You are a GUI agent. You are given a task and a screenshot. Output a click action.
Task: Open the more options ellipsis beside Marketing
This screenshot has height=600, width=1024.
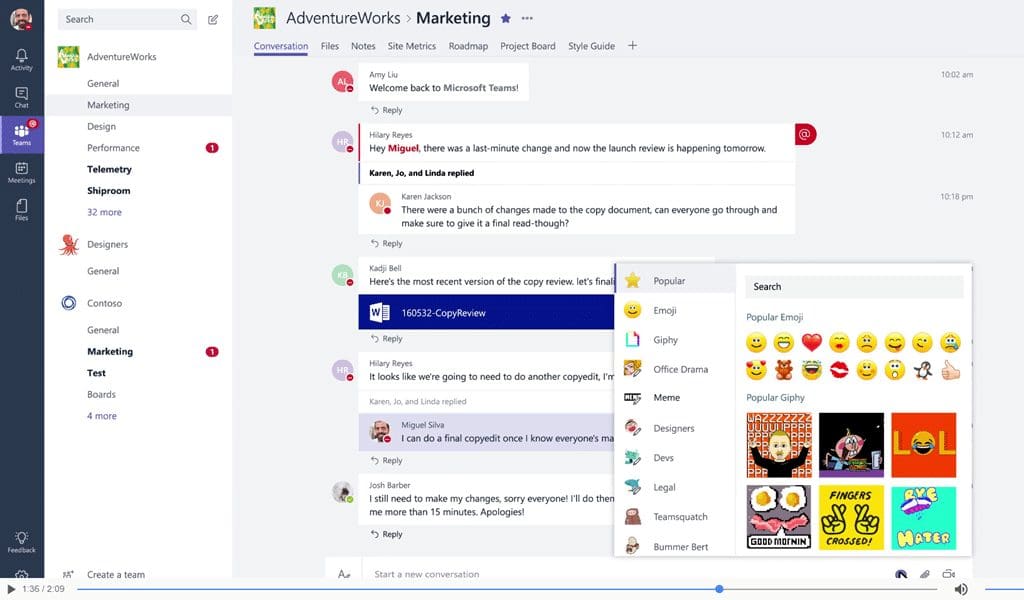pos(527,18)
